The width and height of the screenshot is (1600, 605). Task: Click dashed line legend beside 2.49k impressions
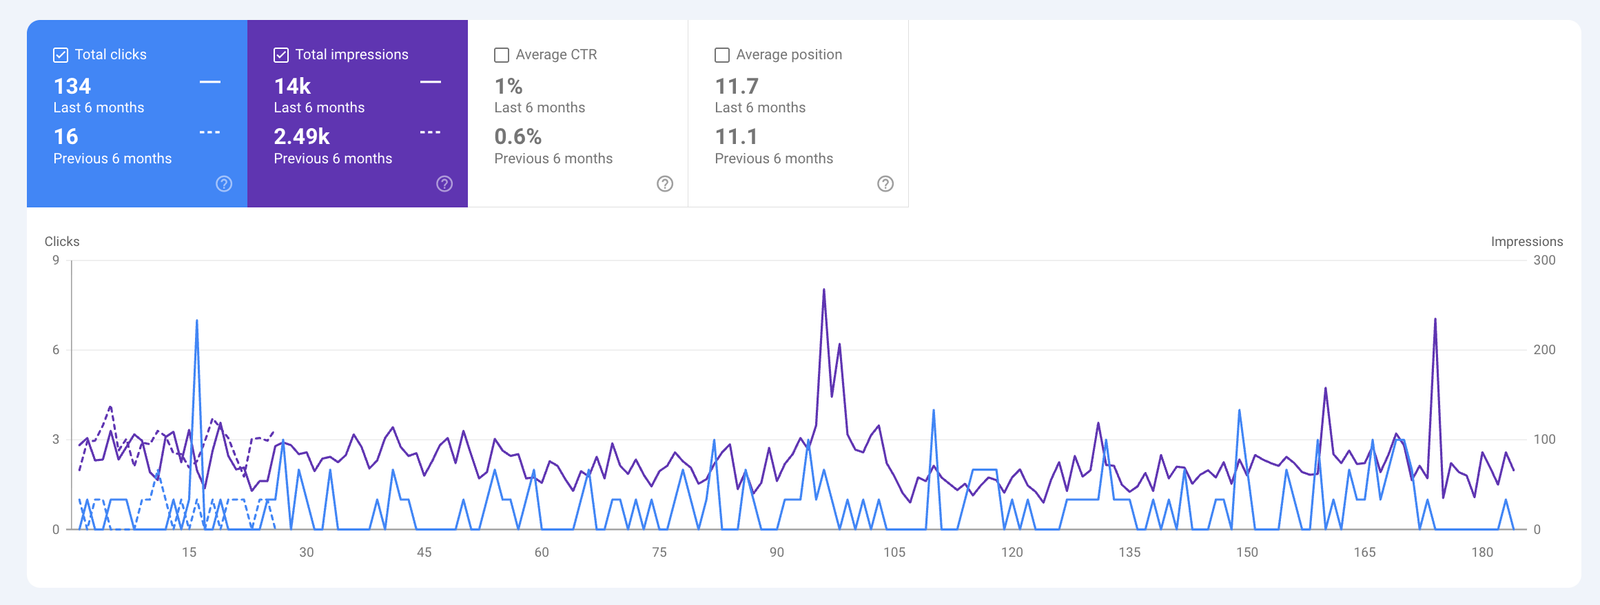click(430, 133)
